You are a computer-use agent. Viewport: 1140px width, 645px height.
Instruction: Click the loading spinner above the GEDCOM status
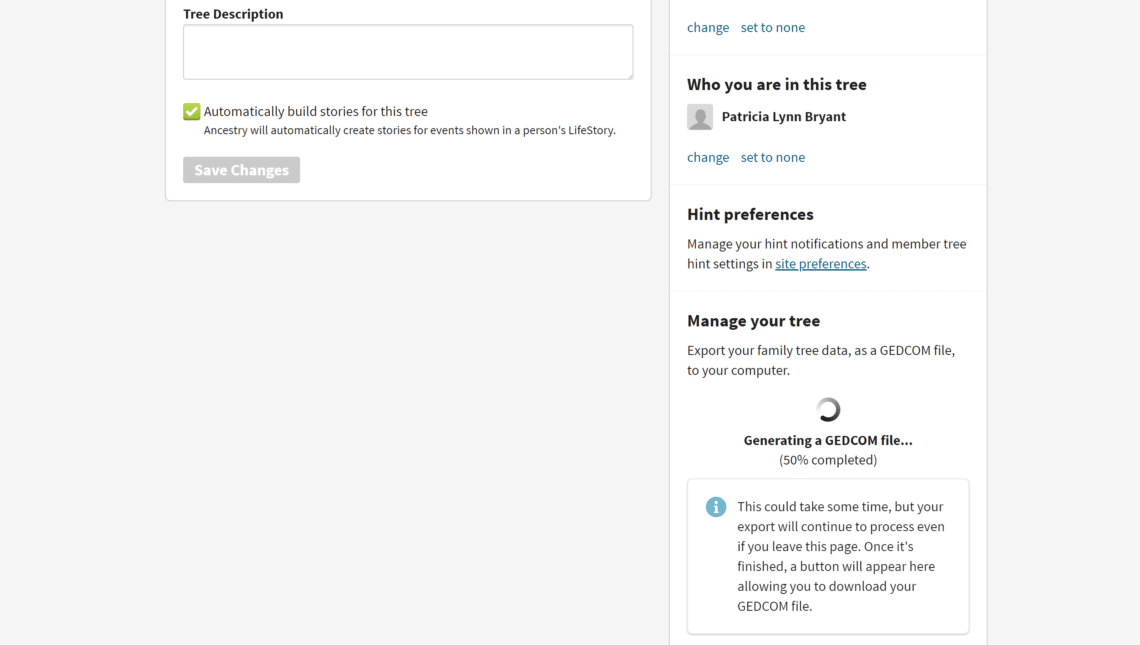coord(828,409)
